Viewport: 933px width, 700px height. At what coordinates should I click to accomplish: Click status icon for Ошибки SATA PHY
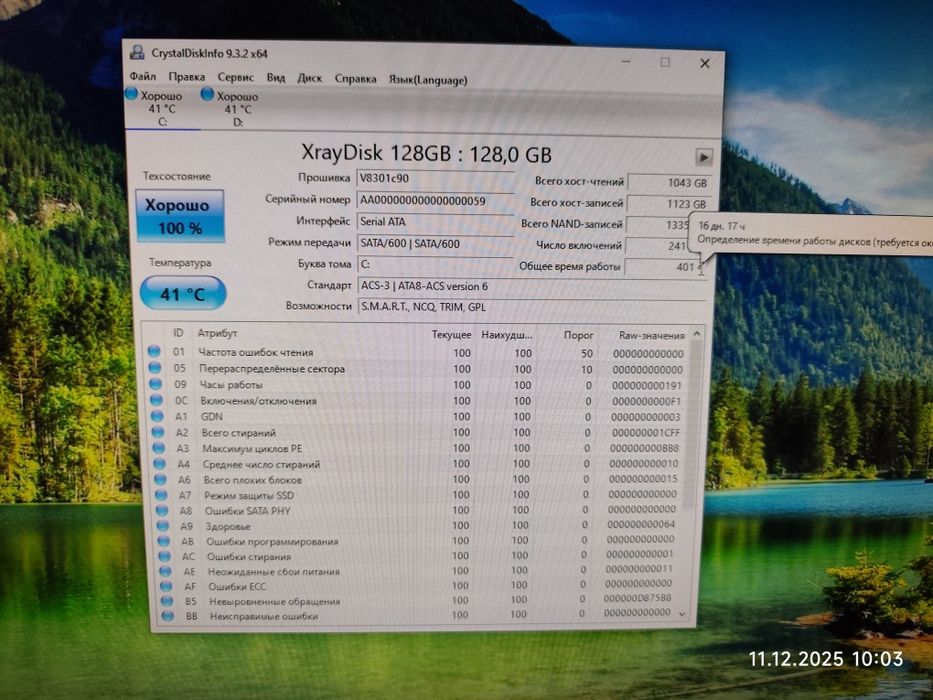(162, 510)
